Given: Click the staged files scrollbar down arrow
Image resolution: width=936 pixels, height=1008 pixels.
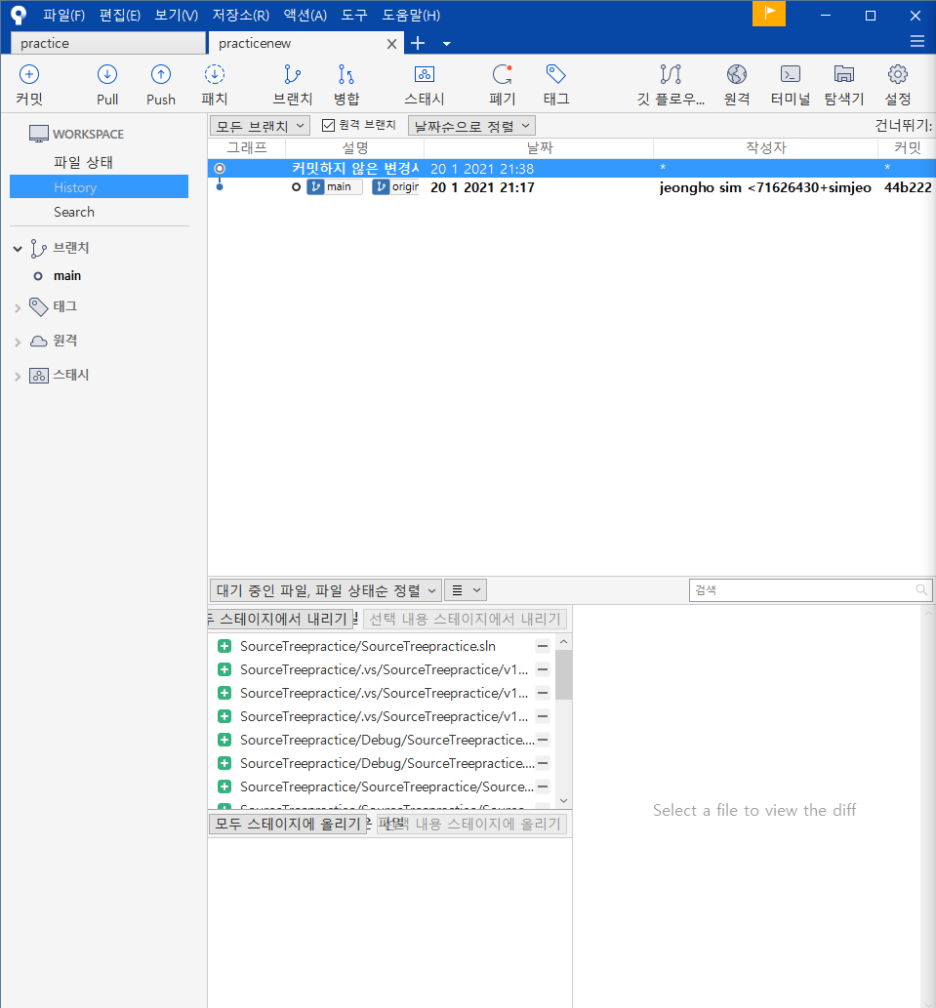Looking at the screenshot, I should tap(564, 801).
